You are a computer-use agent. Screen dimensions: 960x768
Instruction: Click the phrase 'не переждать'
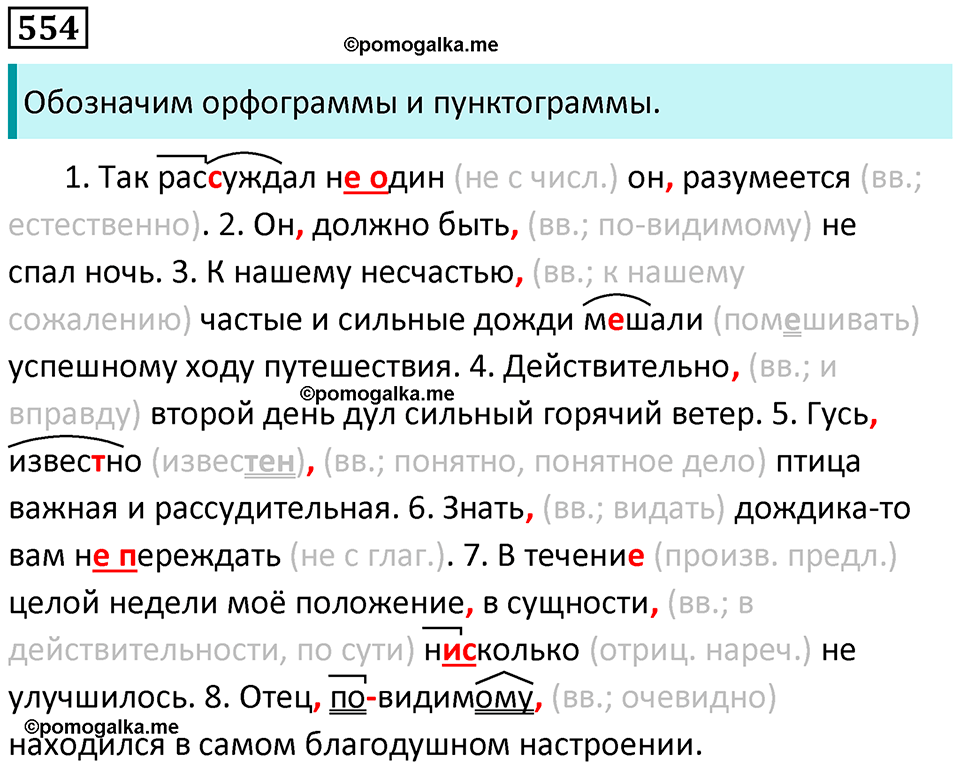pos(178,556)
